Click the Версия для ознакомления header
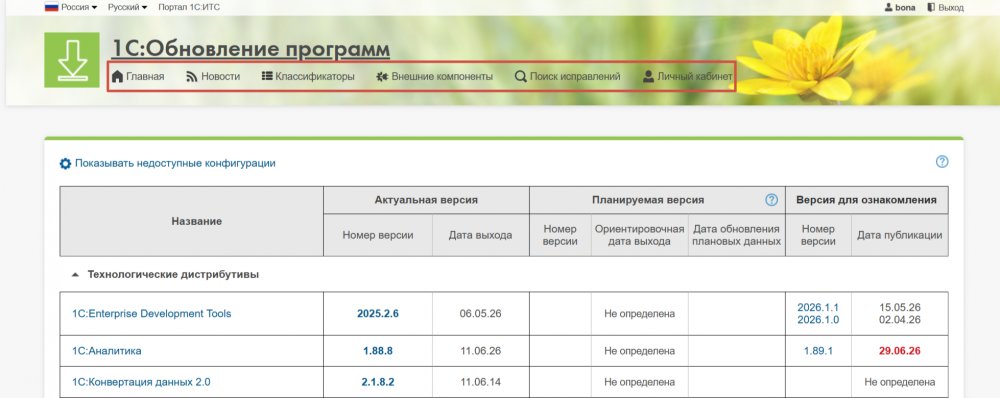Viewport: 1000px width, 398px height. click(x=866, y=200)
